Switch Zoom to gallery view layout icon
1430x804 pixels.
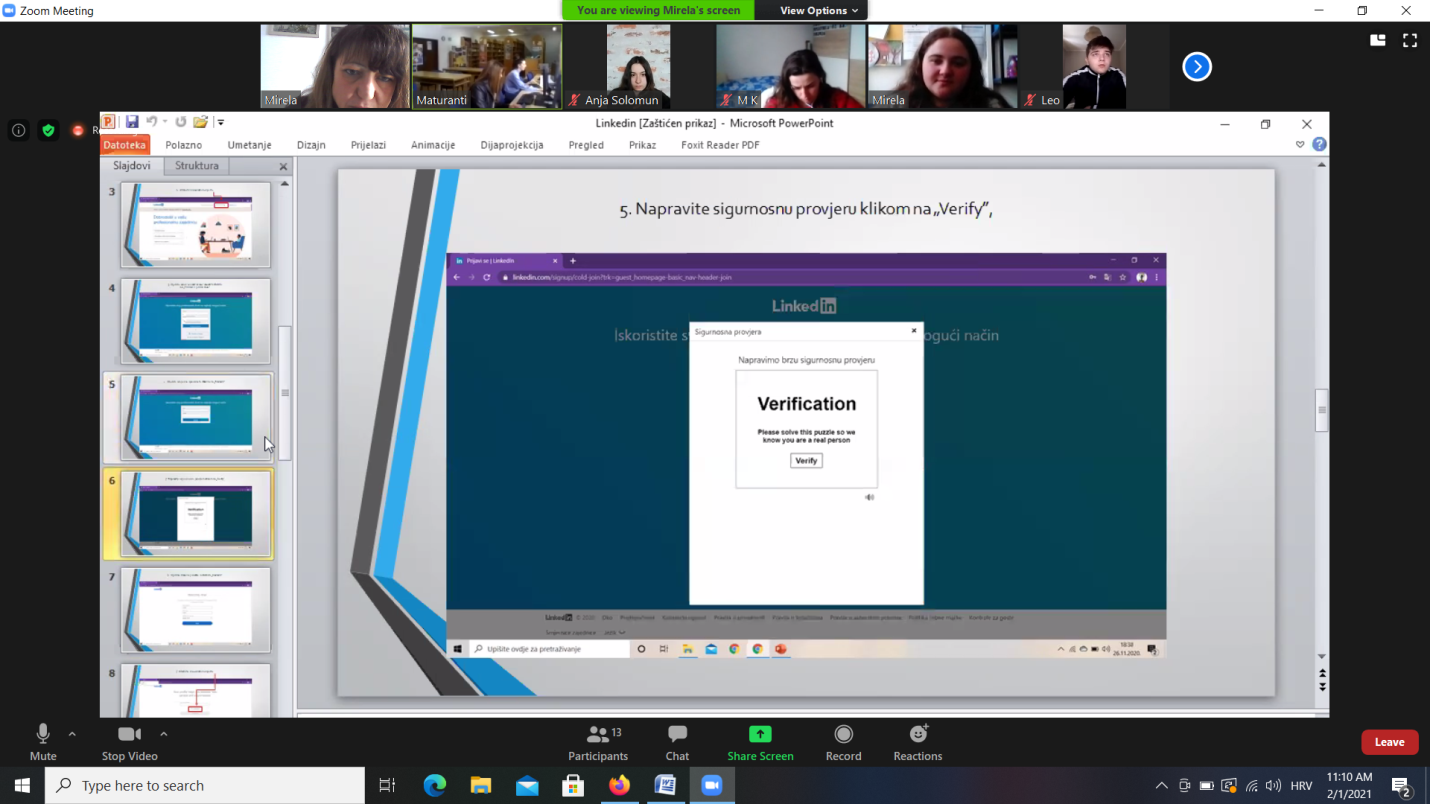point(1378,40)
